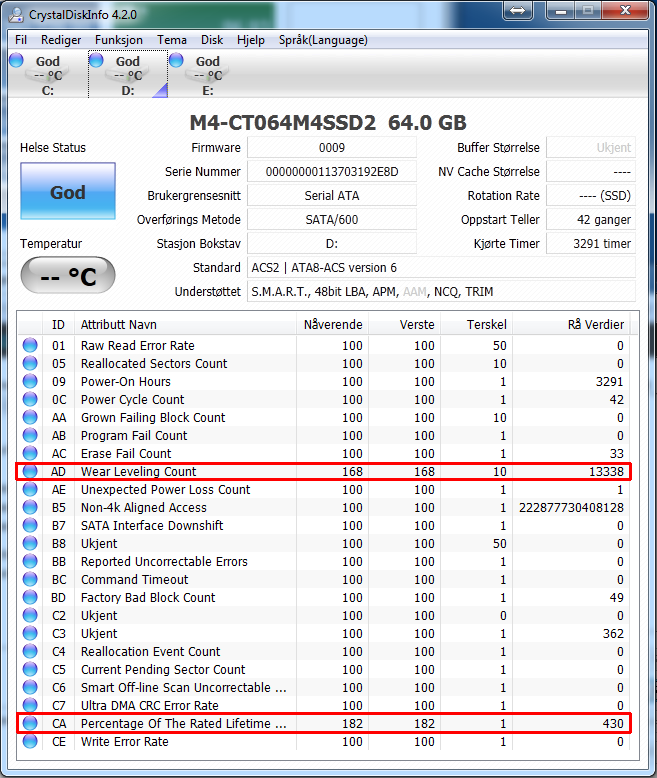Select the 'Wear Leveling Count' attribute name
Screen dimensions: 657x778
(138, 471)
